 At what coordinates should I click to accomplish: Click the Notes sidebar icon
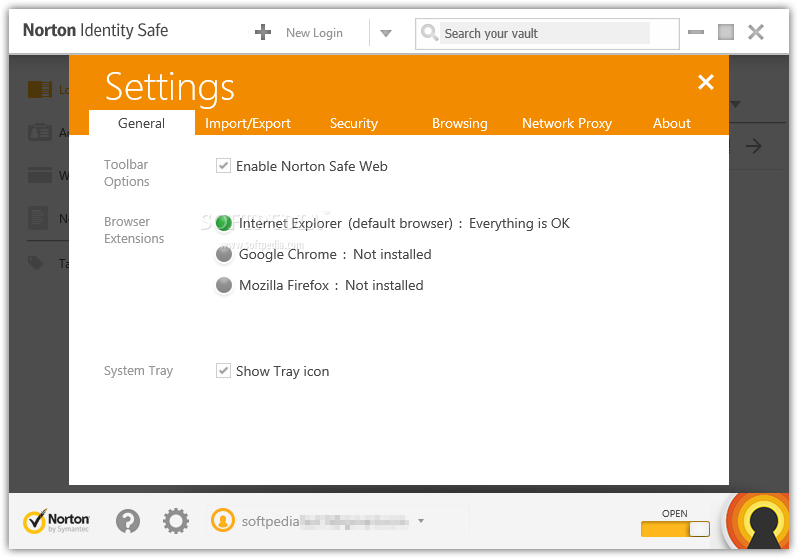coord(38,218)
